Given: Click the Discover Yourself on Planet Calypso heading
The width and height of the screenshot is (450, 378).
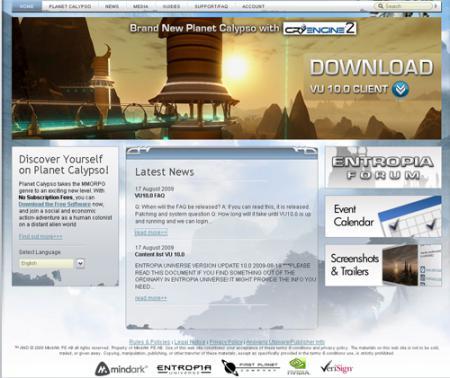Looking at the screenshot, I should point(64,165).
